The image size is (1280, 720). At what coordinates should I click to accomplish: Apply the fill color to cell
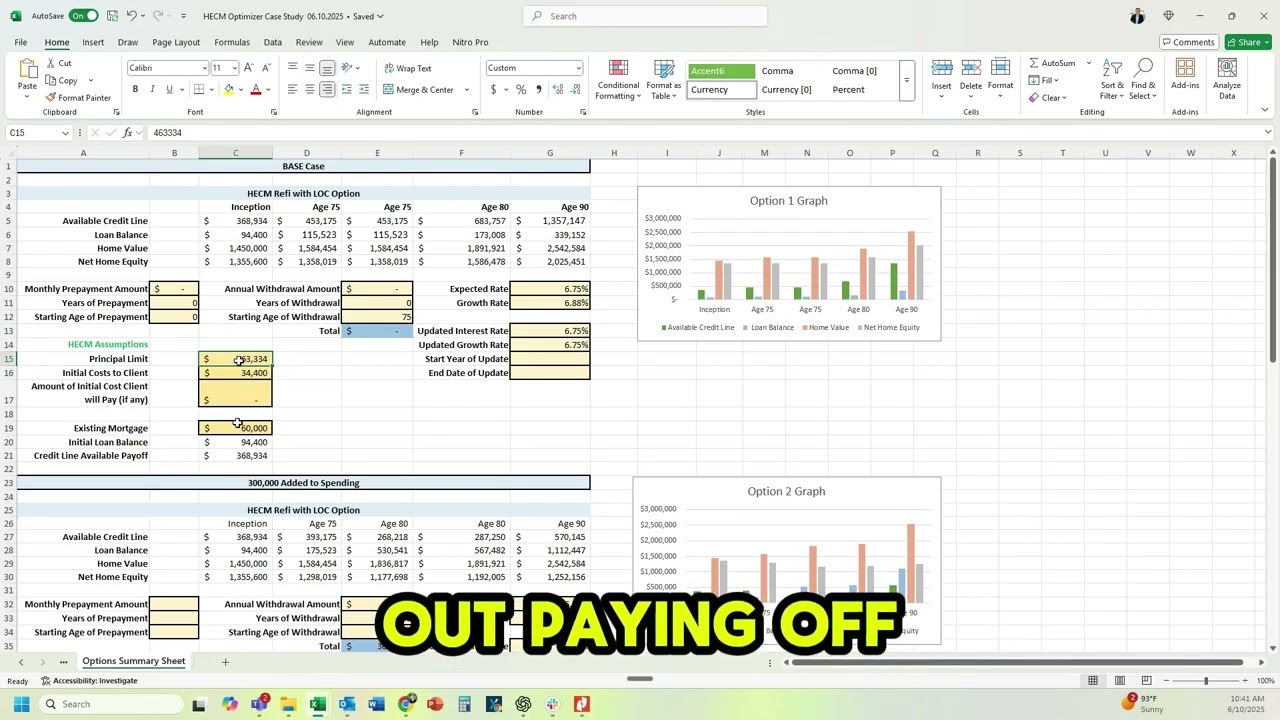[229, 89]
